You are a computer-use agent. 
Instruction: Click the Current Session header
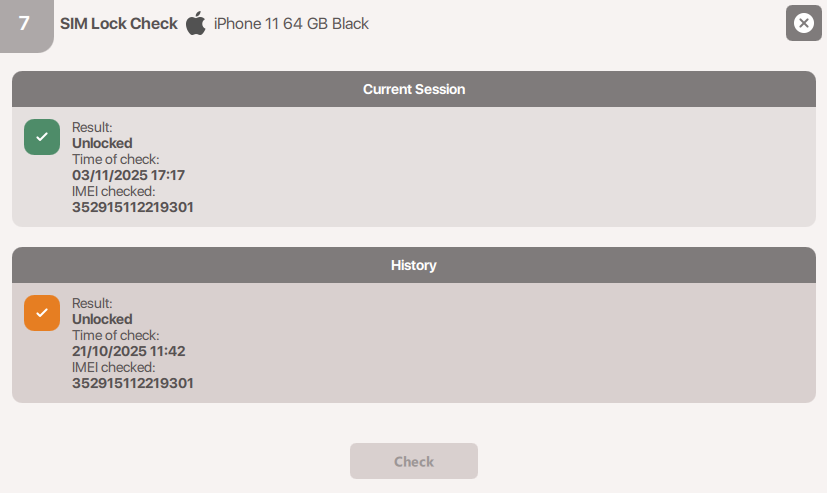click(413, 89)
